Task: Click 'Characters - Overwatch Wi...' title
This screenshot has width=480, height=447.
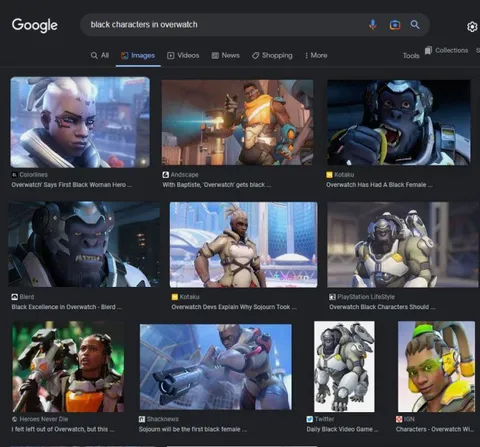Action: [x=435, y=429]
